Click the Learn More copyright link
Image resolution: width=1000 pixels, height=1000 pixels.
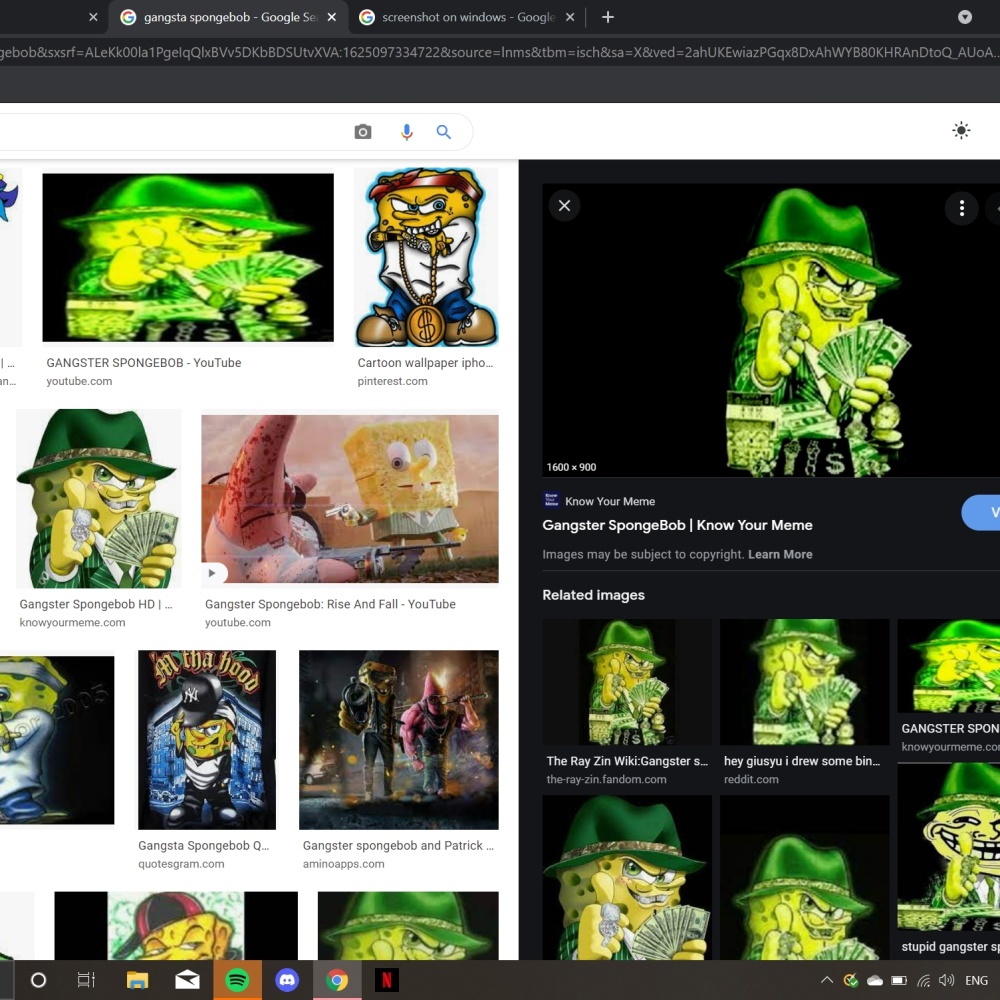(780, 554)
